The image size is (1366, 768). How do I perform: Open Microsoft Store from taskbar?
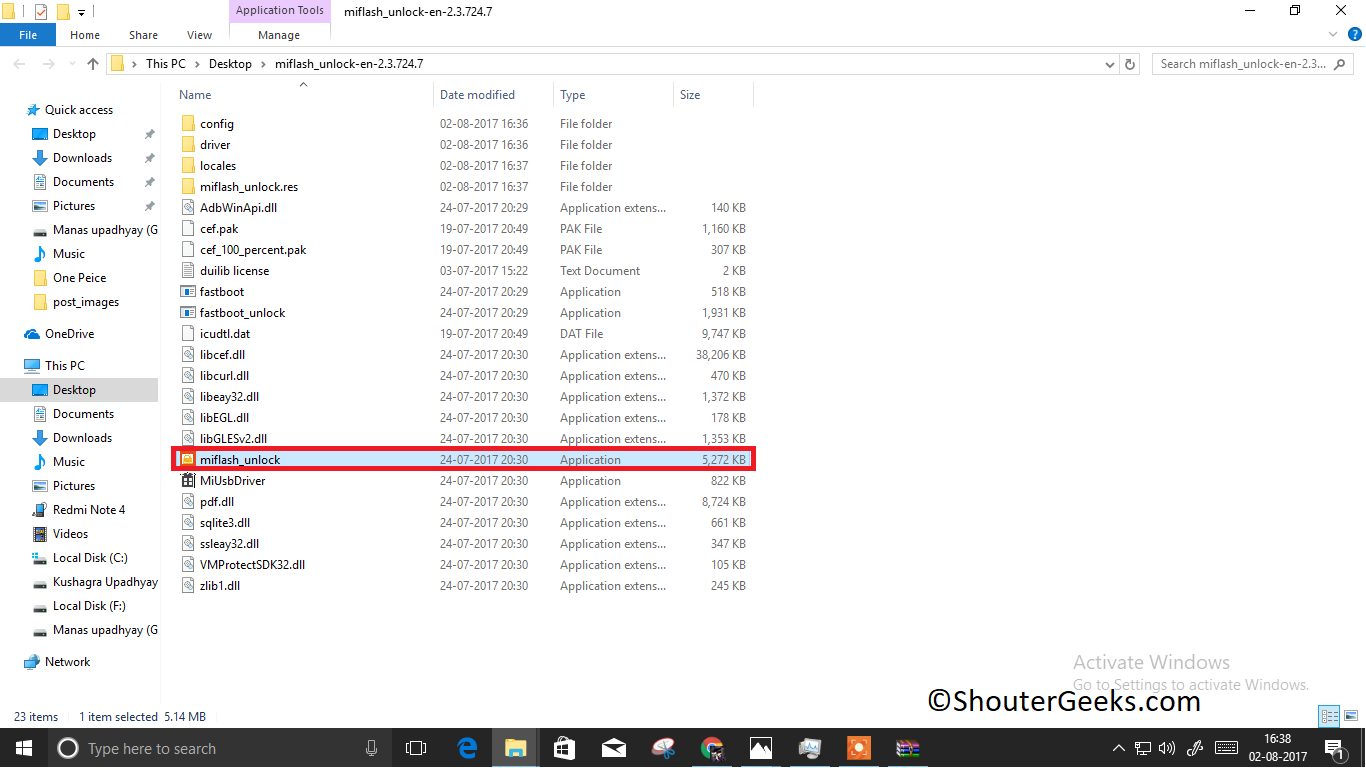(564, 748)
